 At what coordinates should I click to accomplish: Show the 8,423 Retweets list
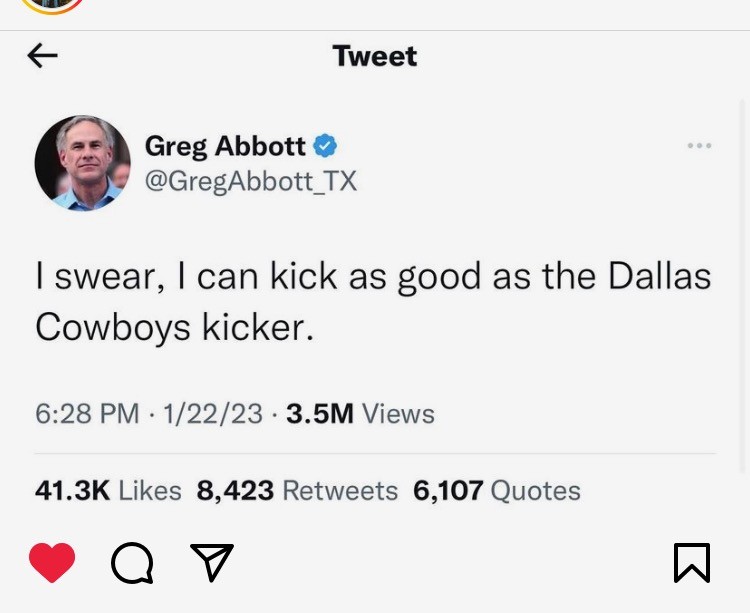click(297, 490)
